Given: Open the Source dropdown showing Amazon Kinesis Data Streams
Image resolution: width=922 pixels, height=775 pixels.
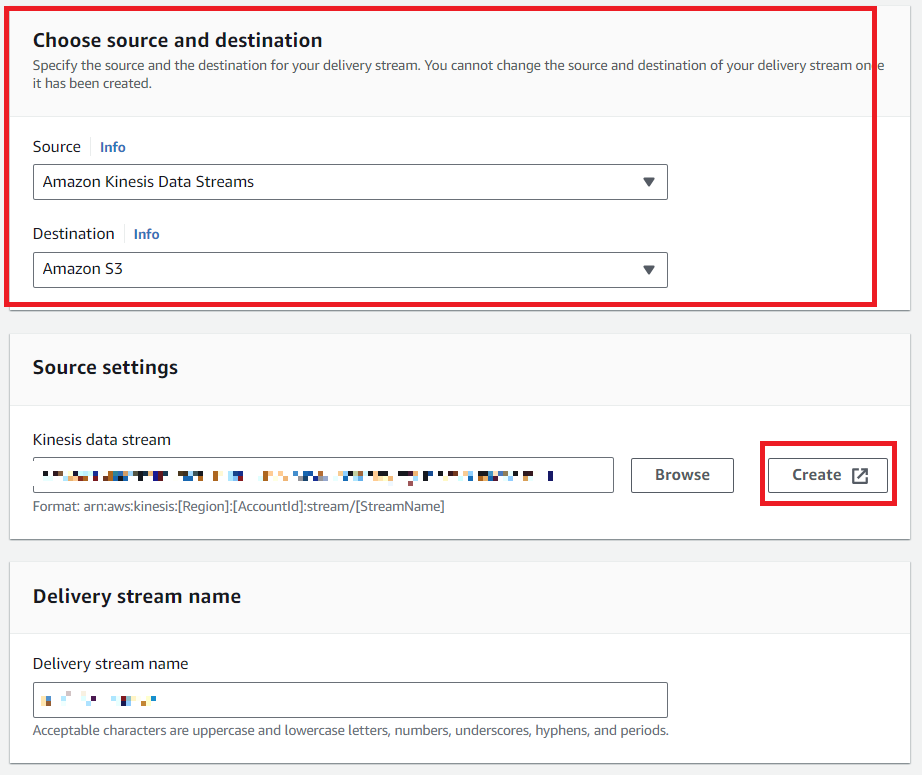Looking at the screenshot, I should (x=340, y=182).
